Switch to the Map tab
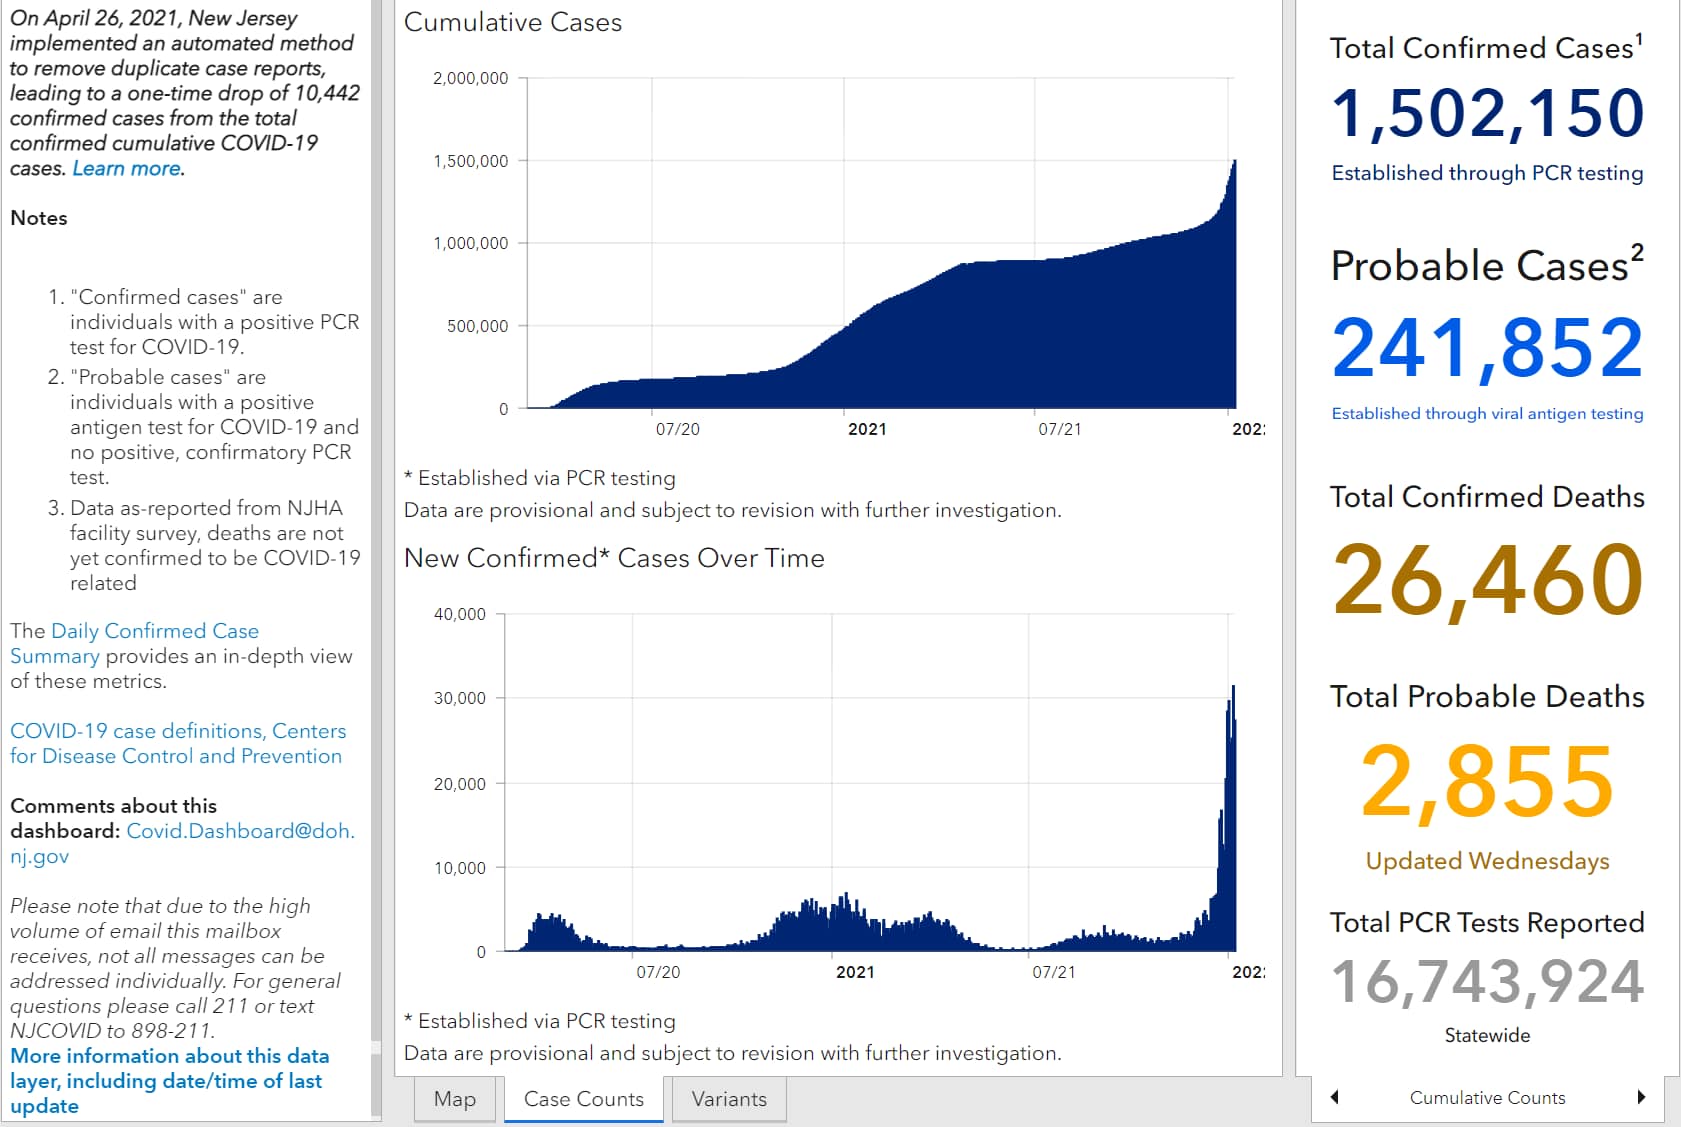This screenshot has width=1681, height=1127. point(455,1099)
